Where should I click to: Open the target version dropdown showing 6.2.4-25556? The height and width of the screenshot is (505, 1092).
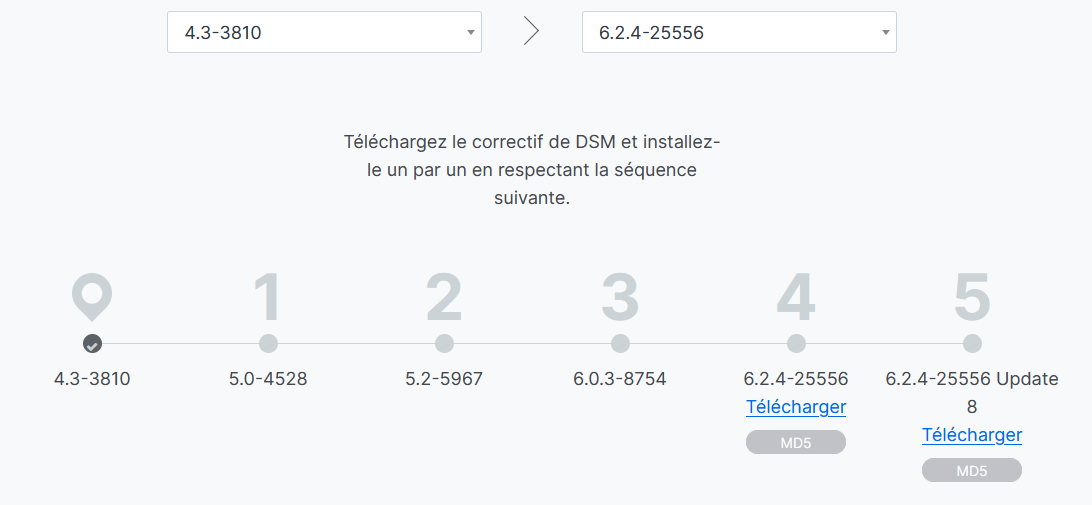click(740, 31)
